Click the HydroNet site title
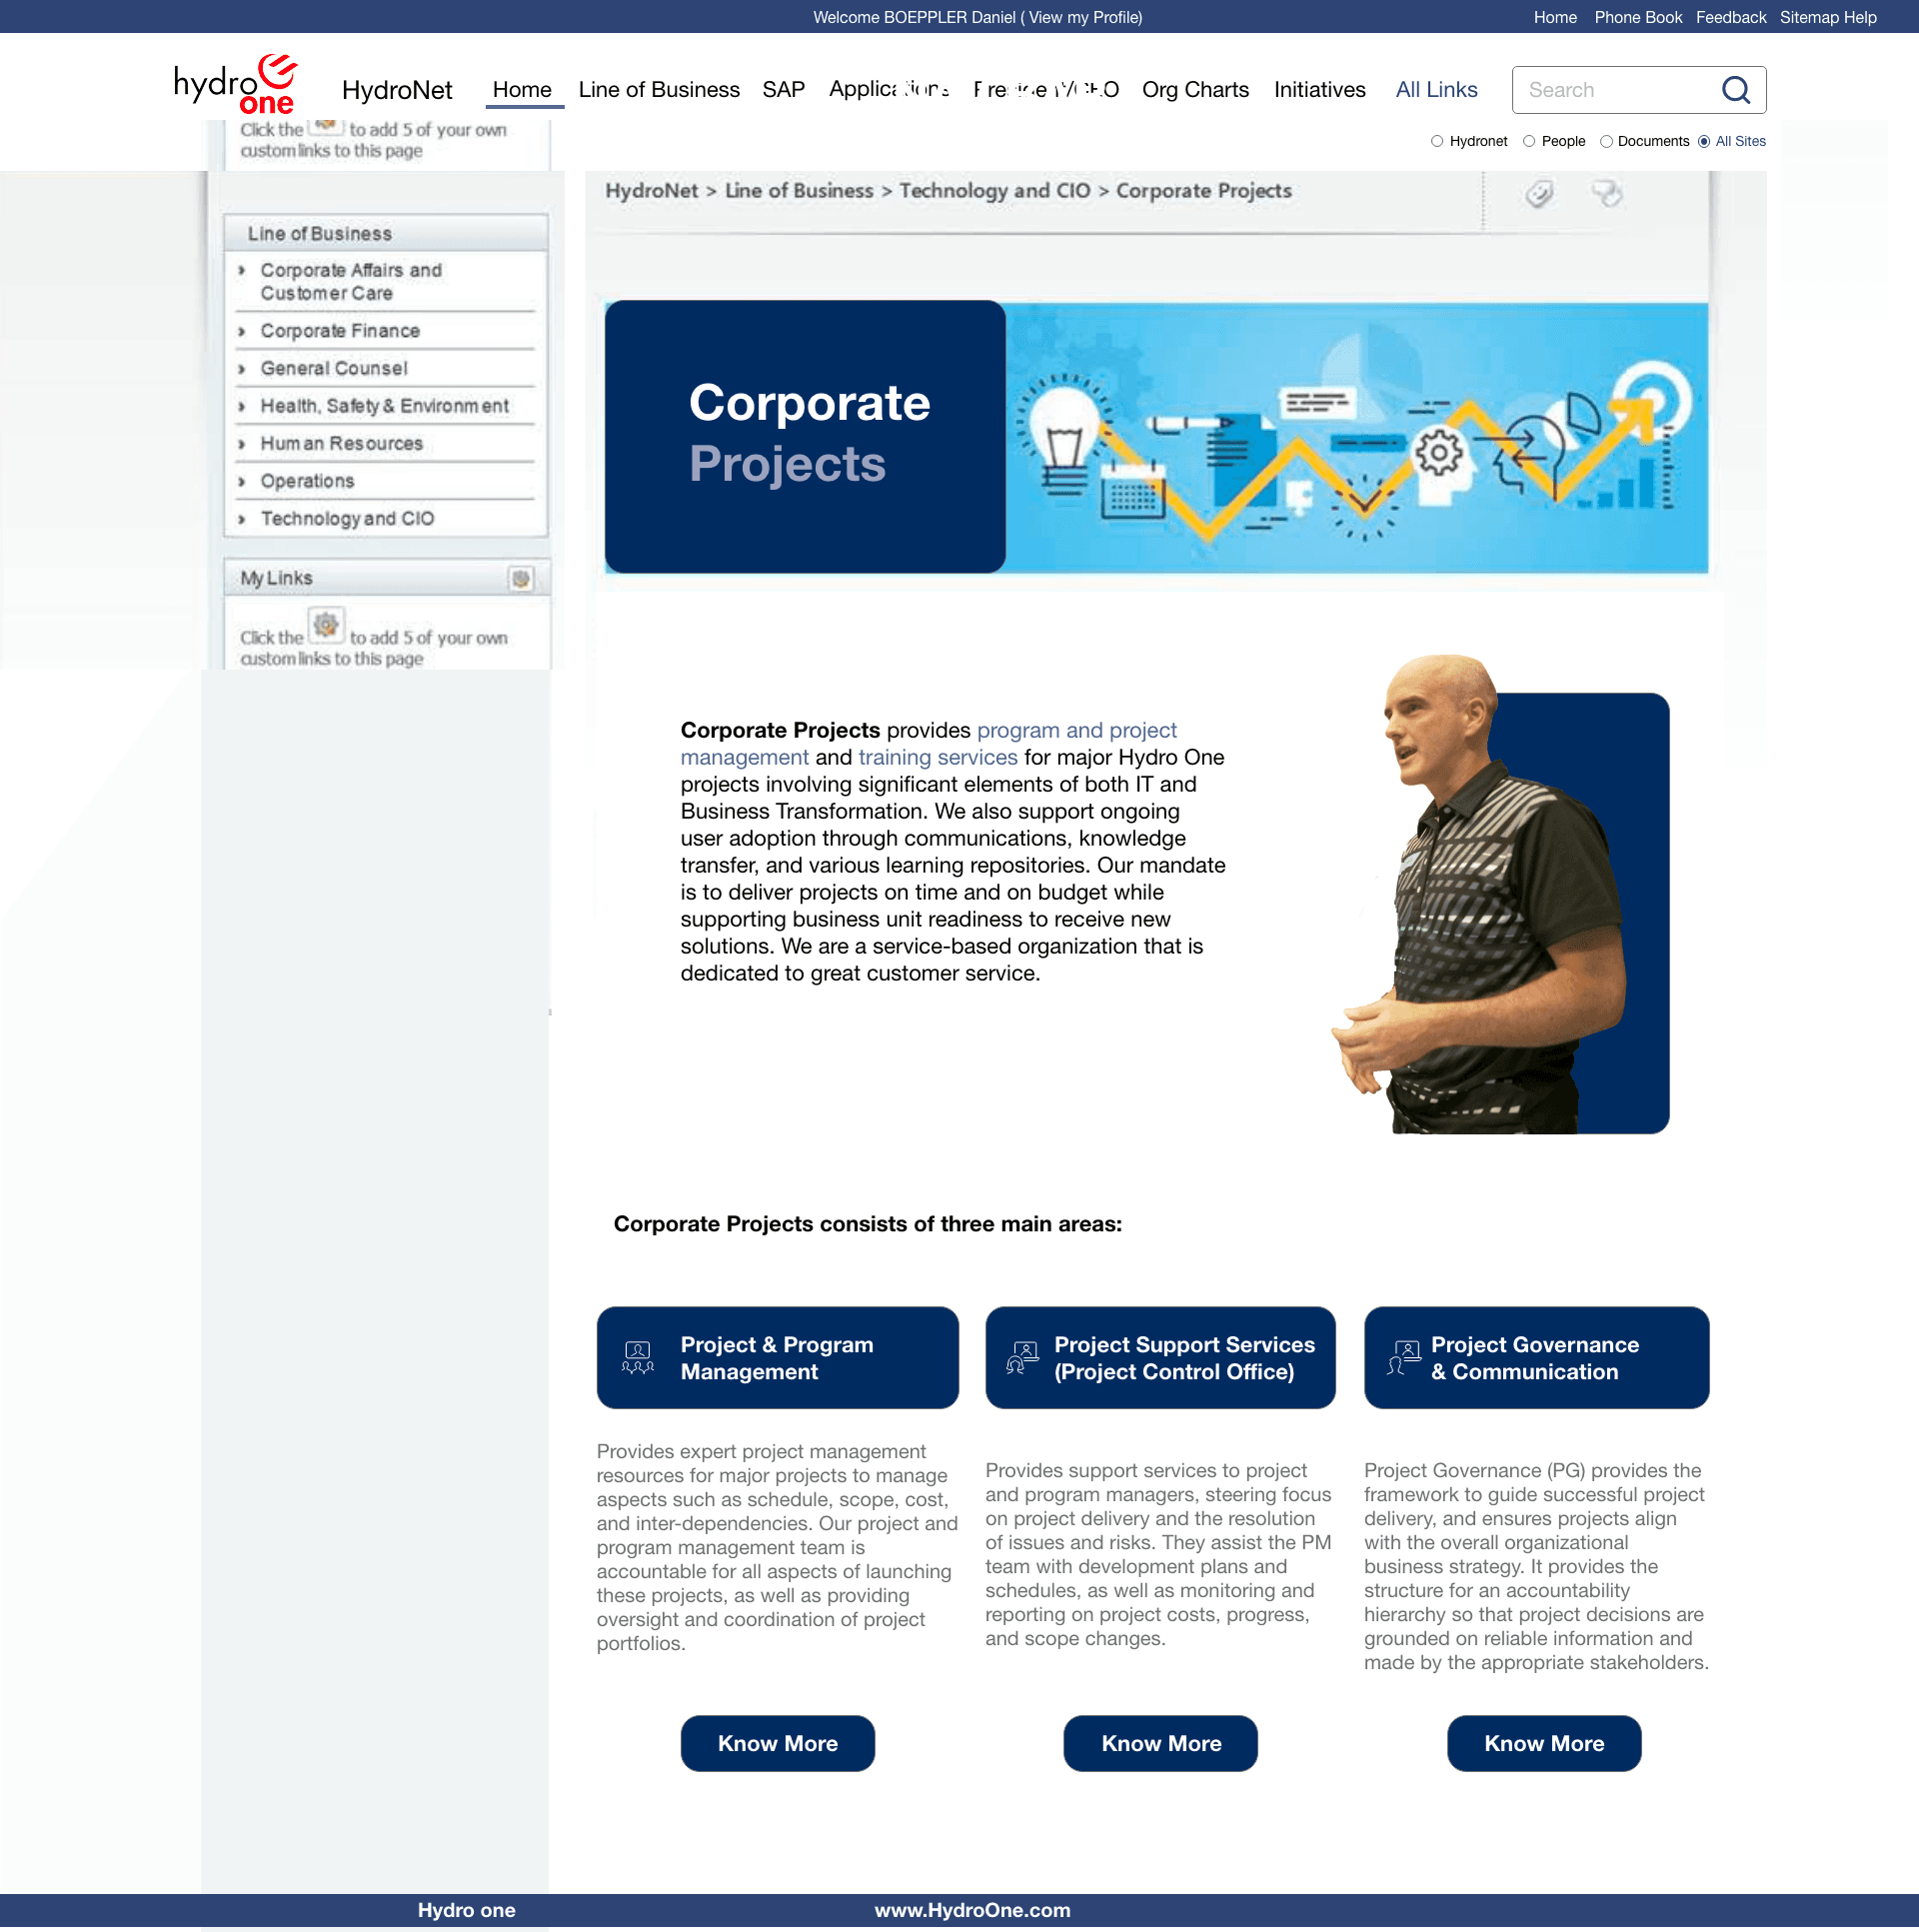Viewport: 1919px width, 1932px height. click(x=397, y=90)
